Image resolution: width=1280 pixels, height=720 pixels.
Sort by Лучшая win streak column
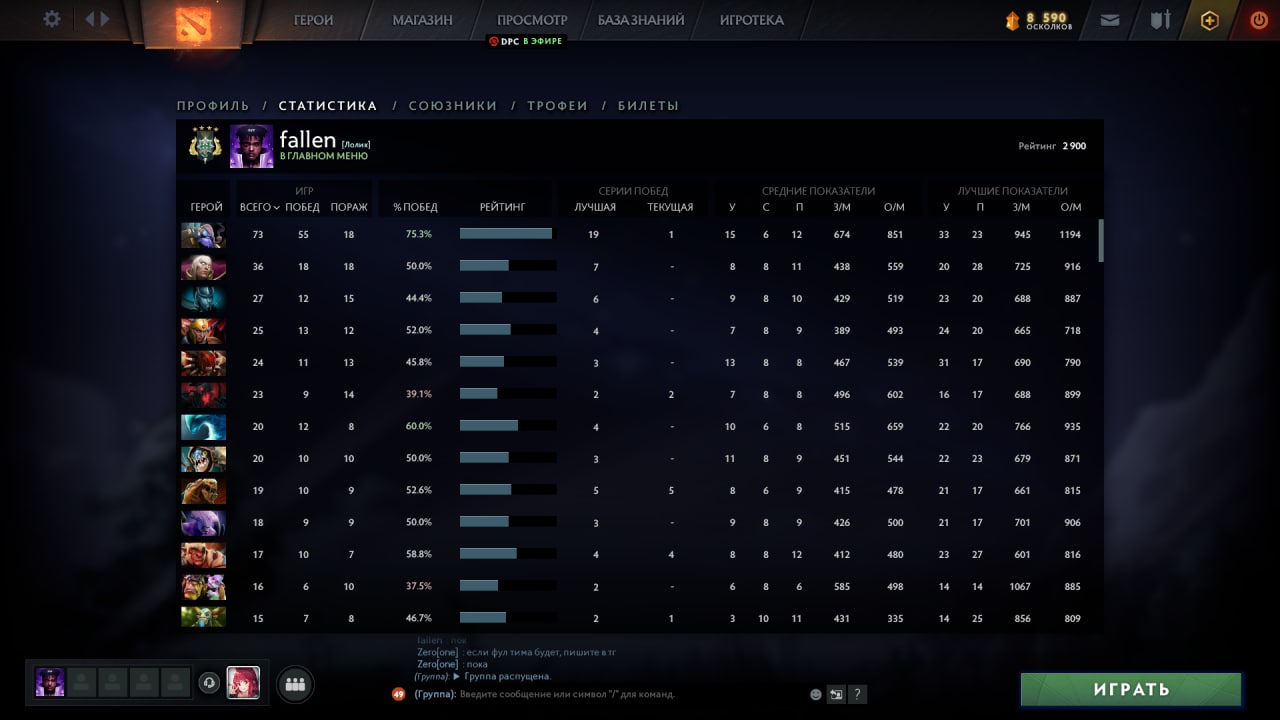tap(595, 207)
